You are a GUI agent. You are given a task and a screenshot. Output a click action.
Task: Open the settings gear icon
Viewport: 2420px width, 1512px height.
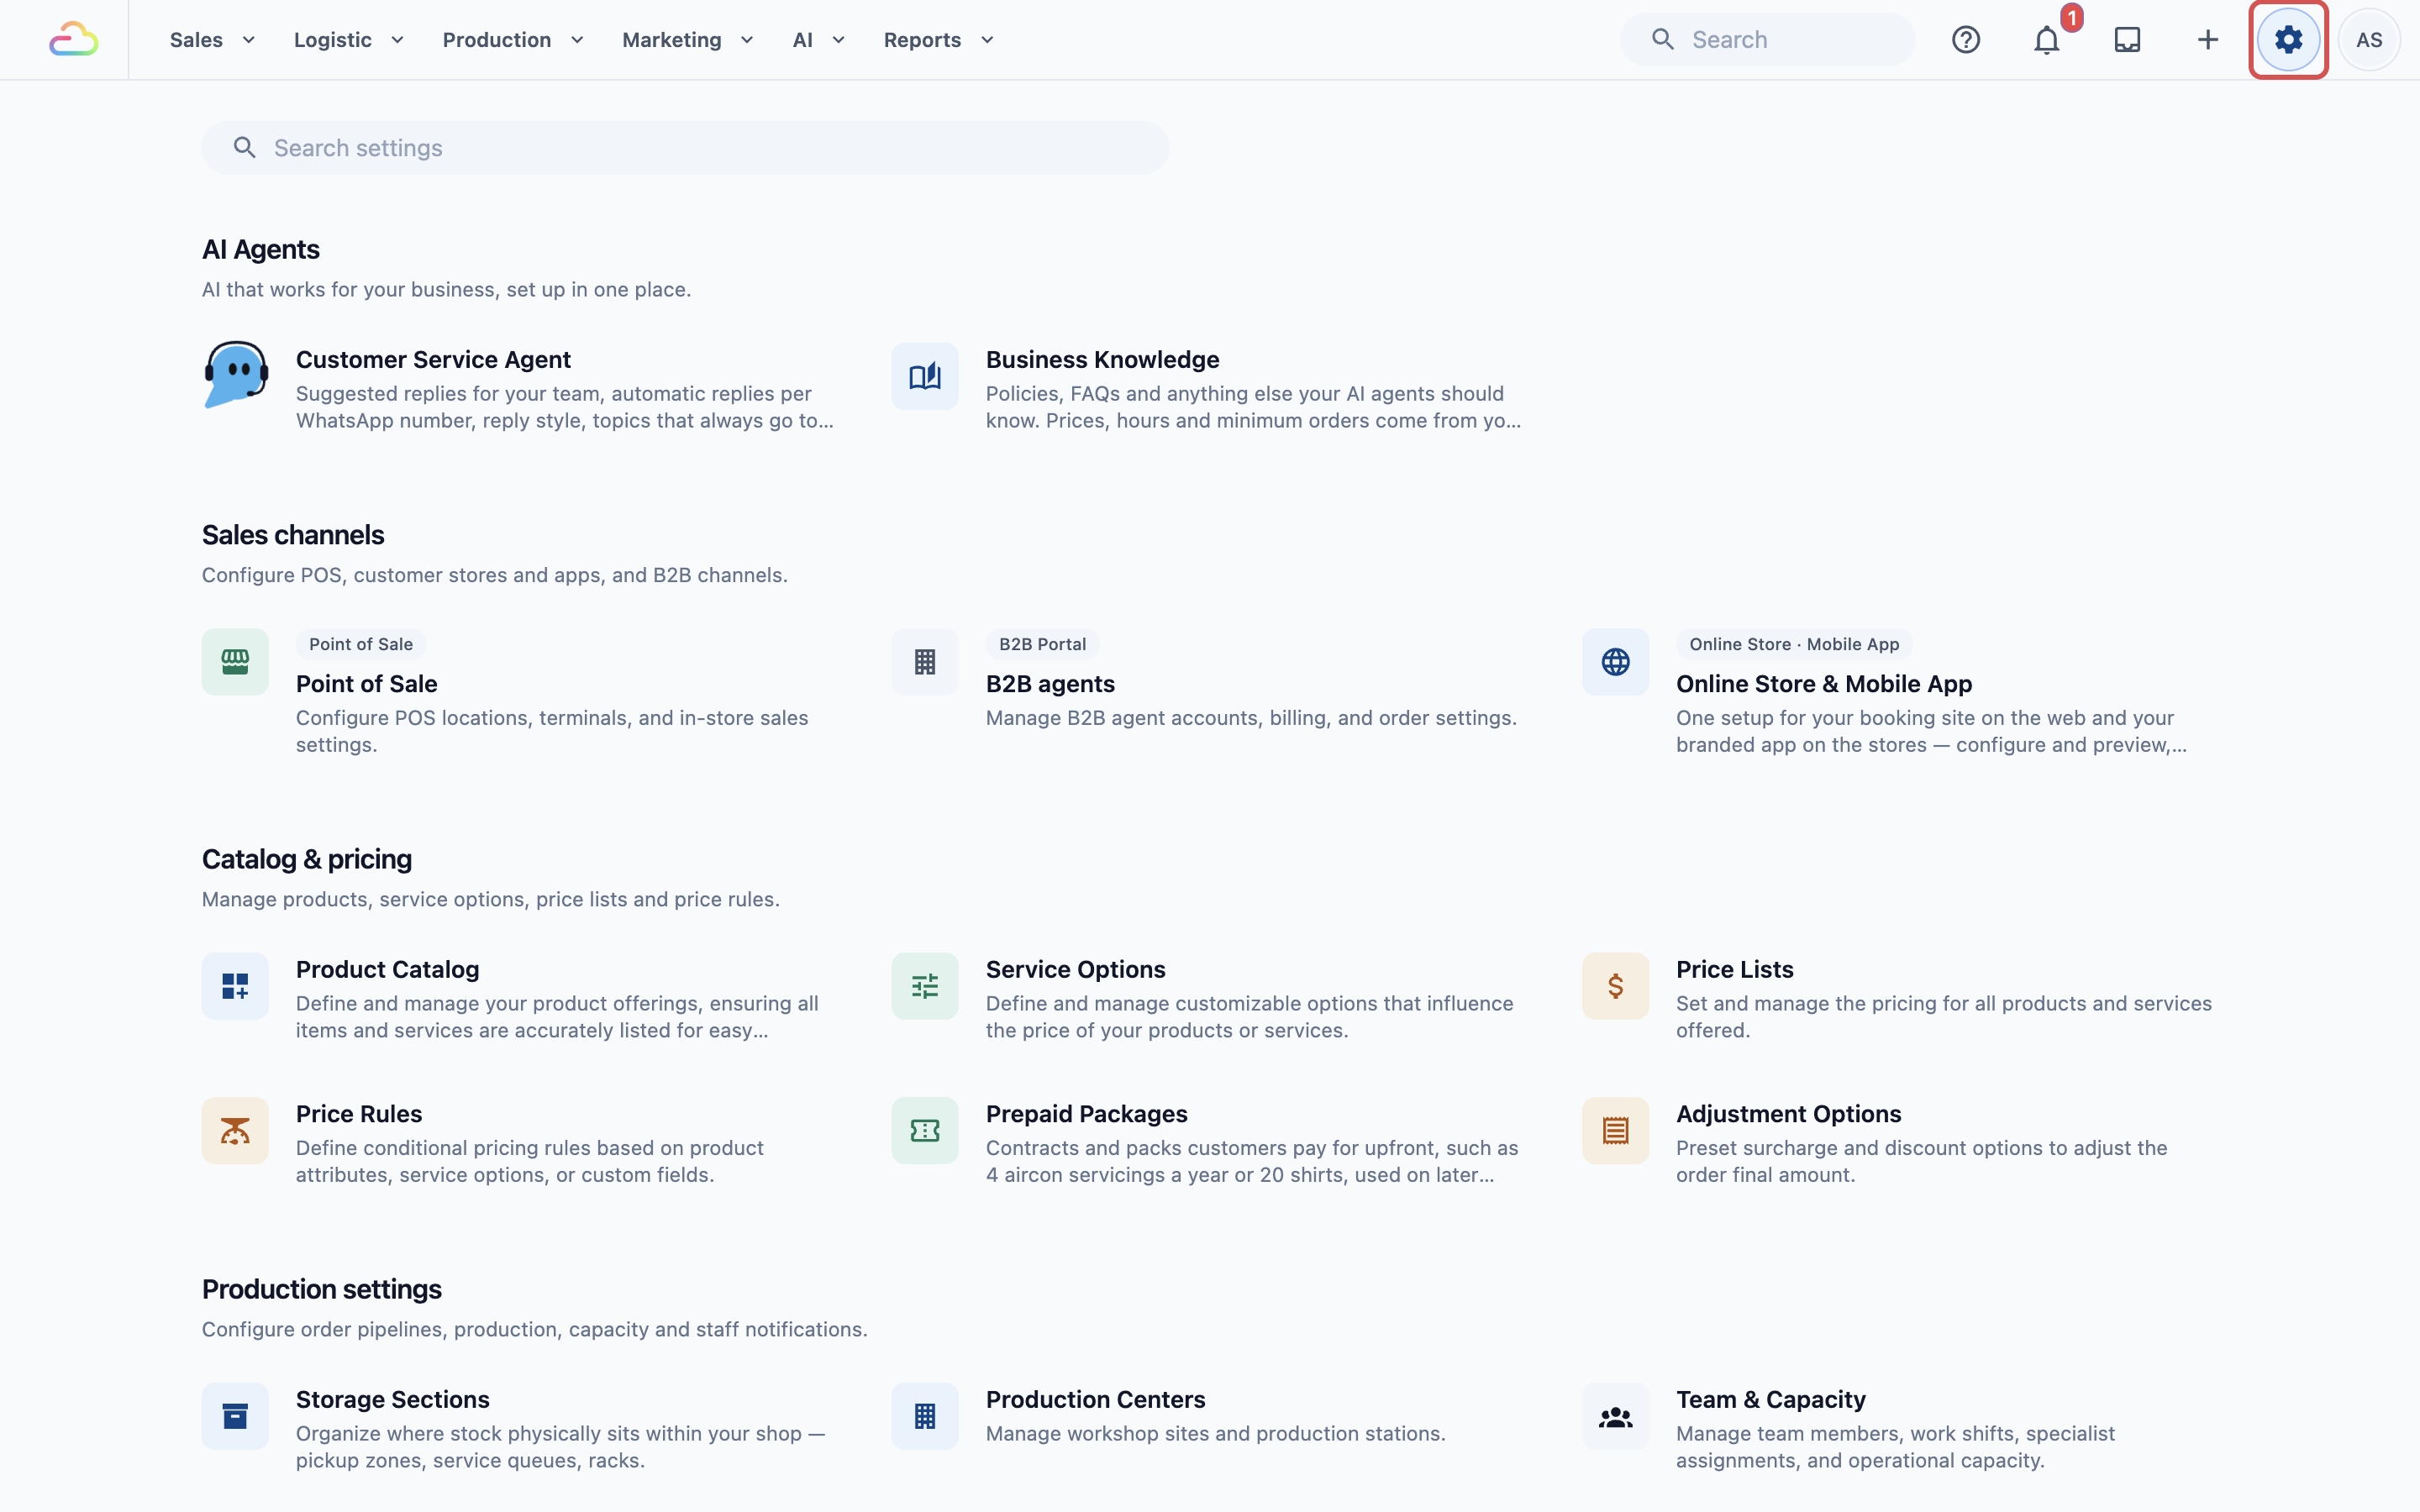(x=2288, y=40)
